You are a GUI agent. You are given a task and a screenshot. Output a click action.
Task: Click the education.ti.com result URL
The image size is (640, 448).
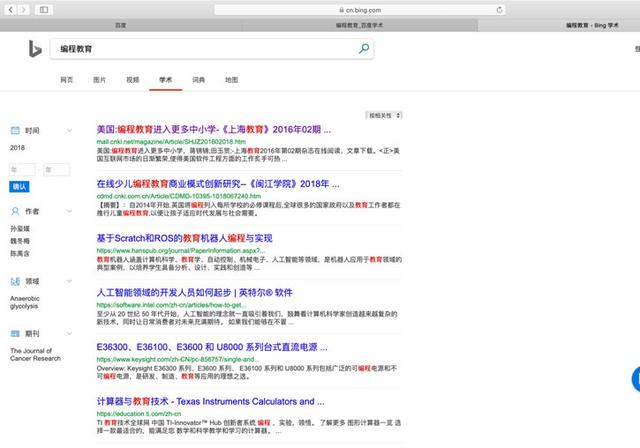point(139,413)
